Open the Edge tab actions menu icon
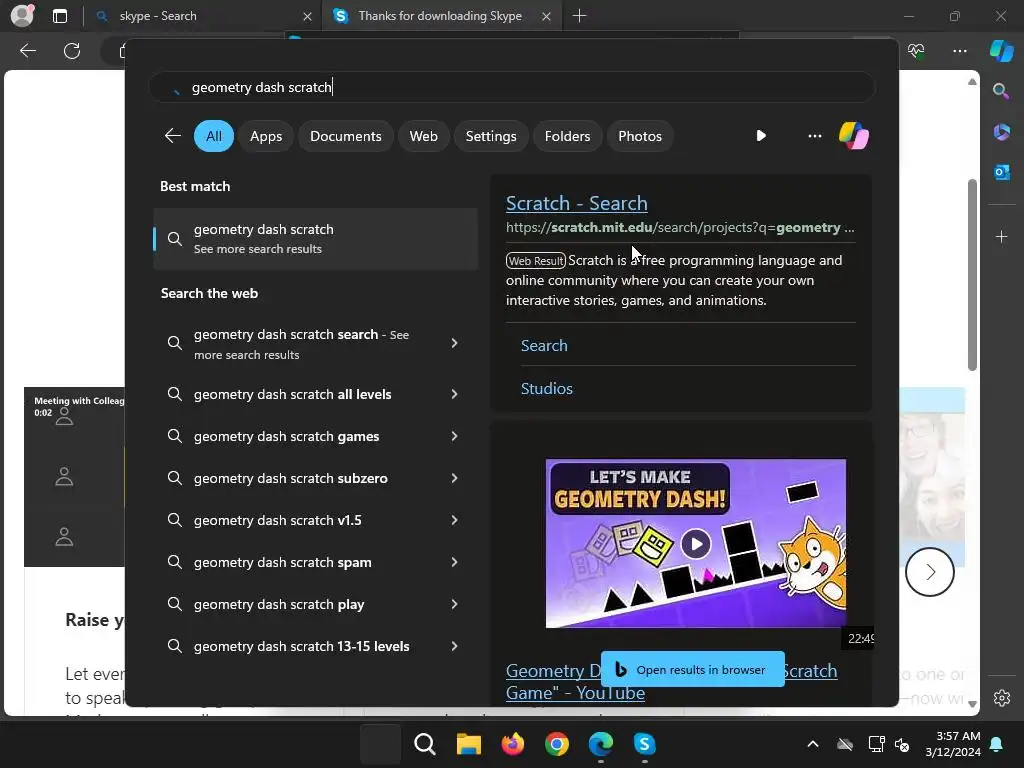 [59, 16]
